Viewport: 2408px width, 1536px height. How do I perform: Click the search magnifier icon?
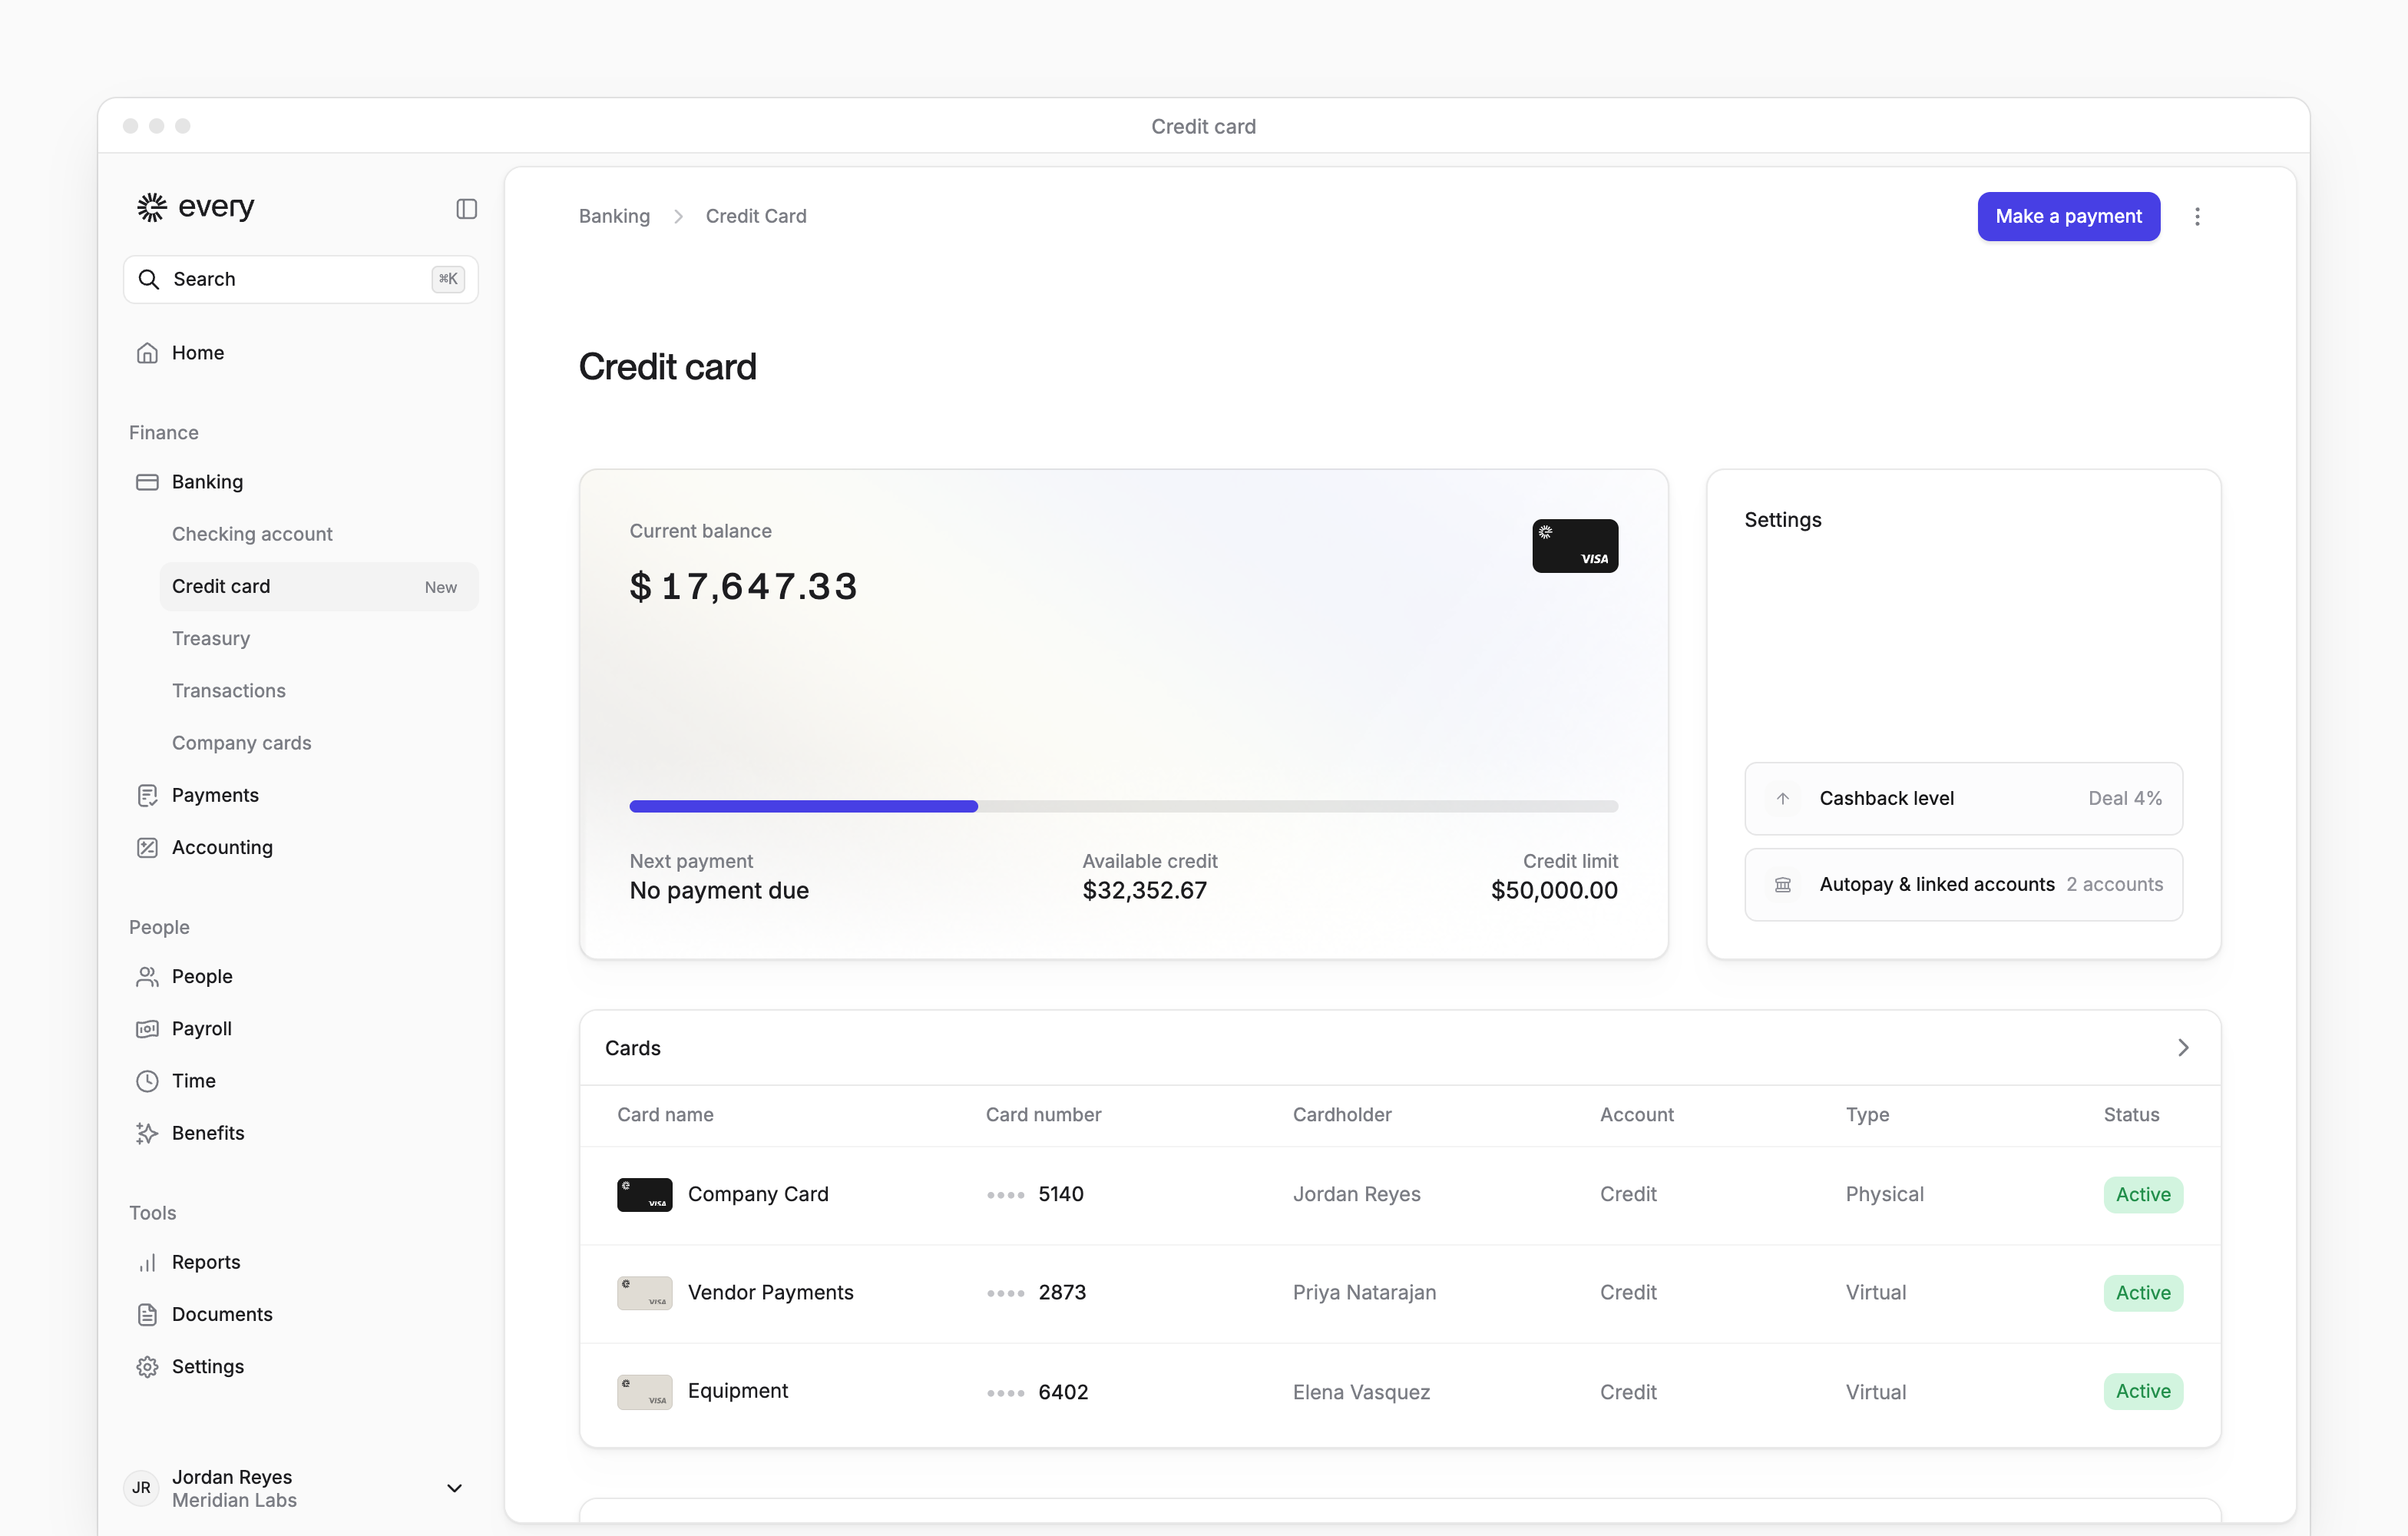149,280
